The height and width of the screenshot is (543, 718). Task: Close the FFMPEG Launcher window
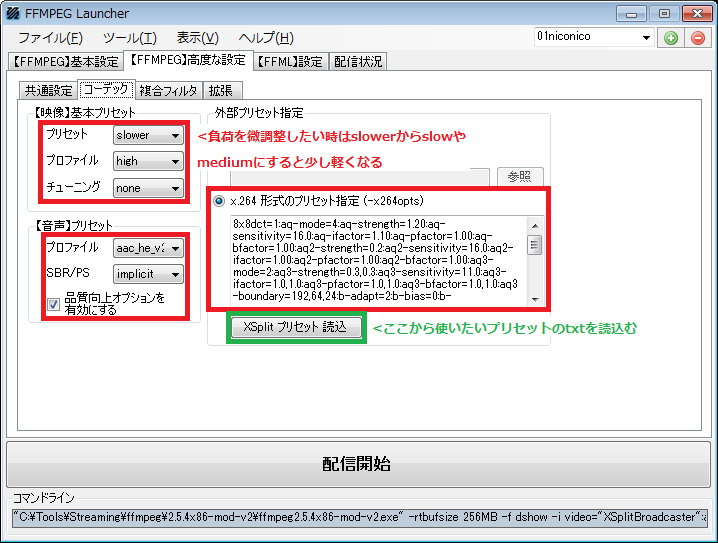pos(697,14)
